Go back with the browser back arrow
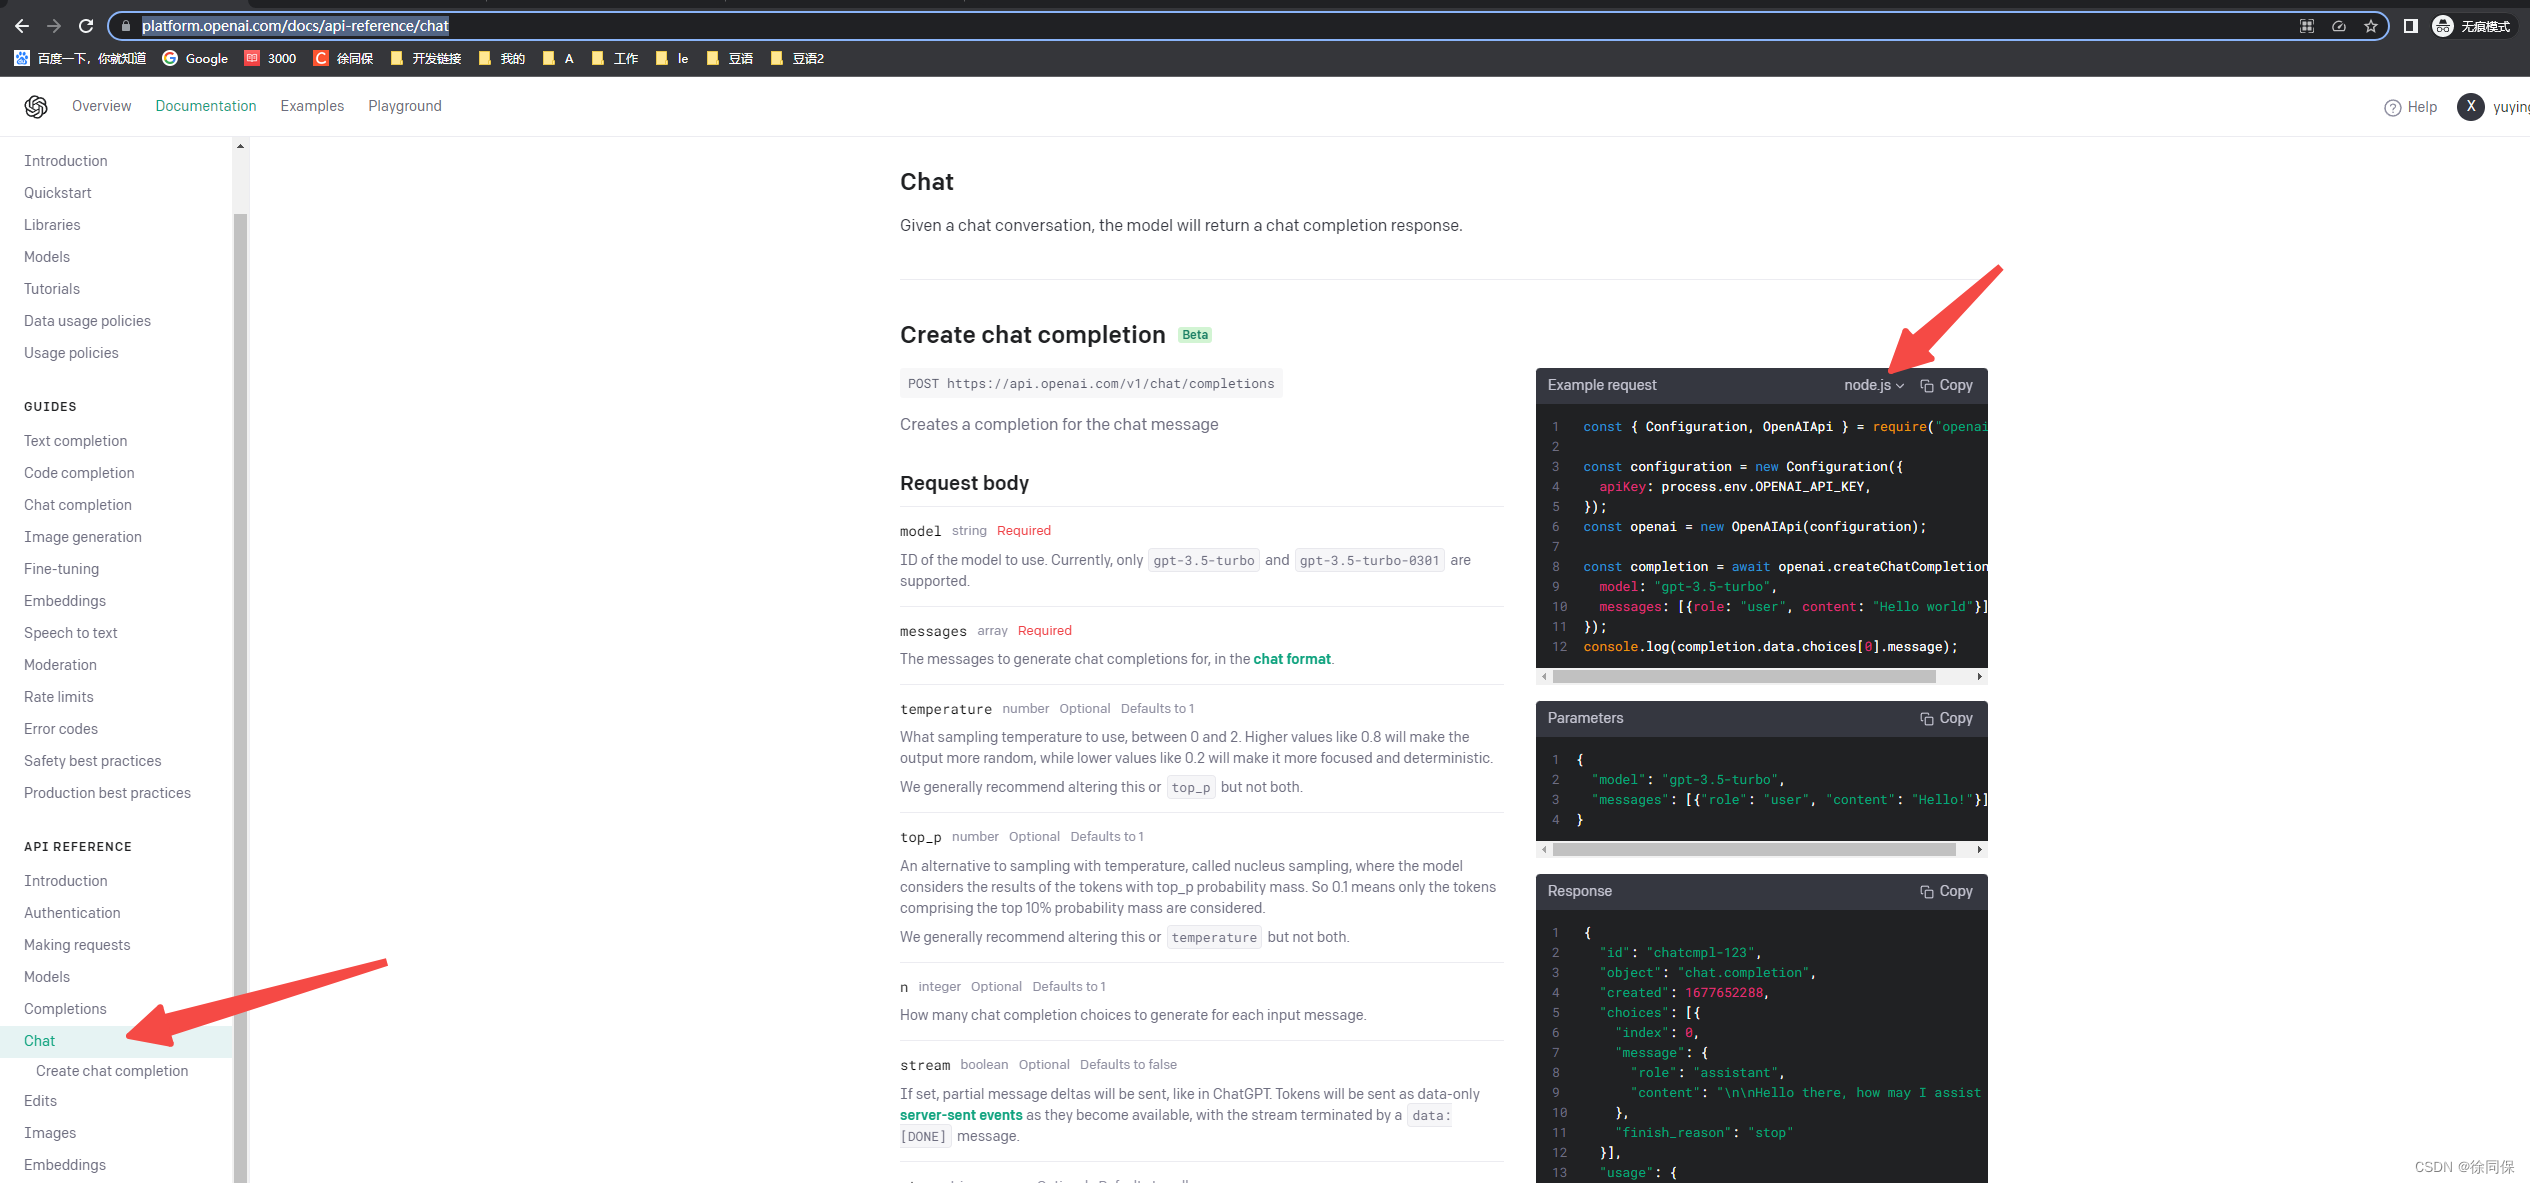This screenshot has height=1183, width=2530. [22, 26]
